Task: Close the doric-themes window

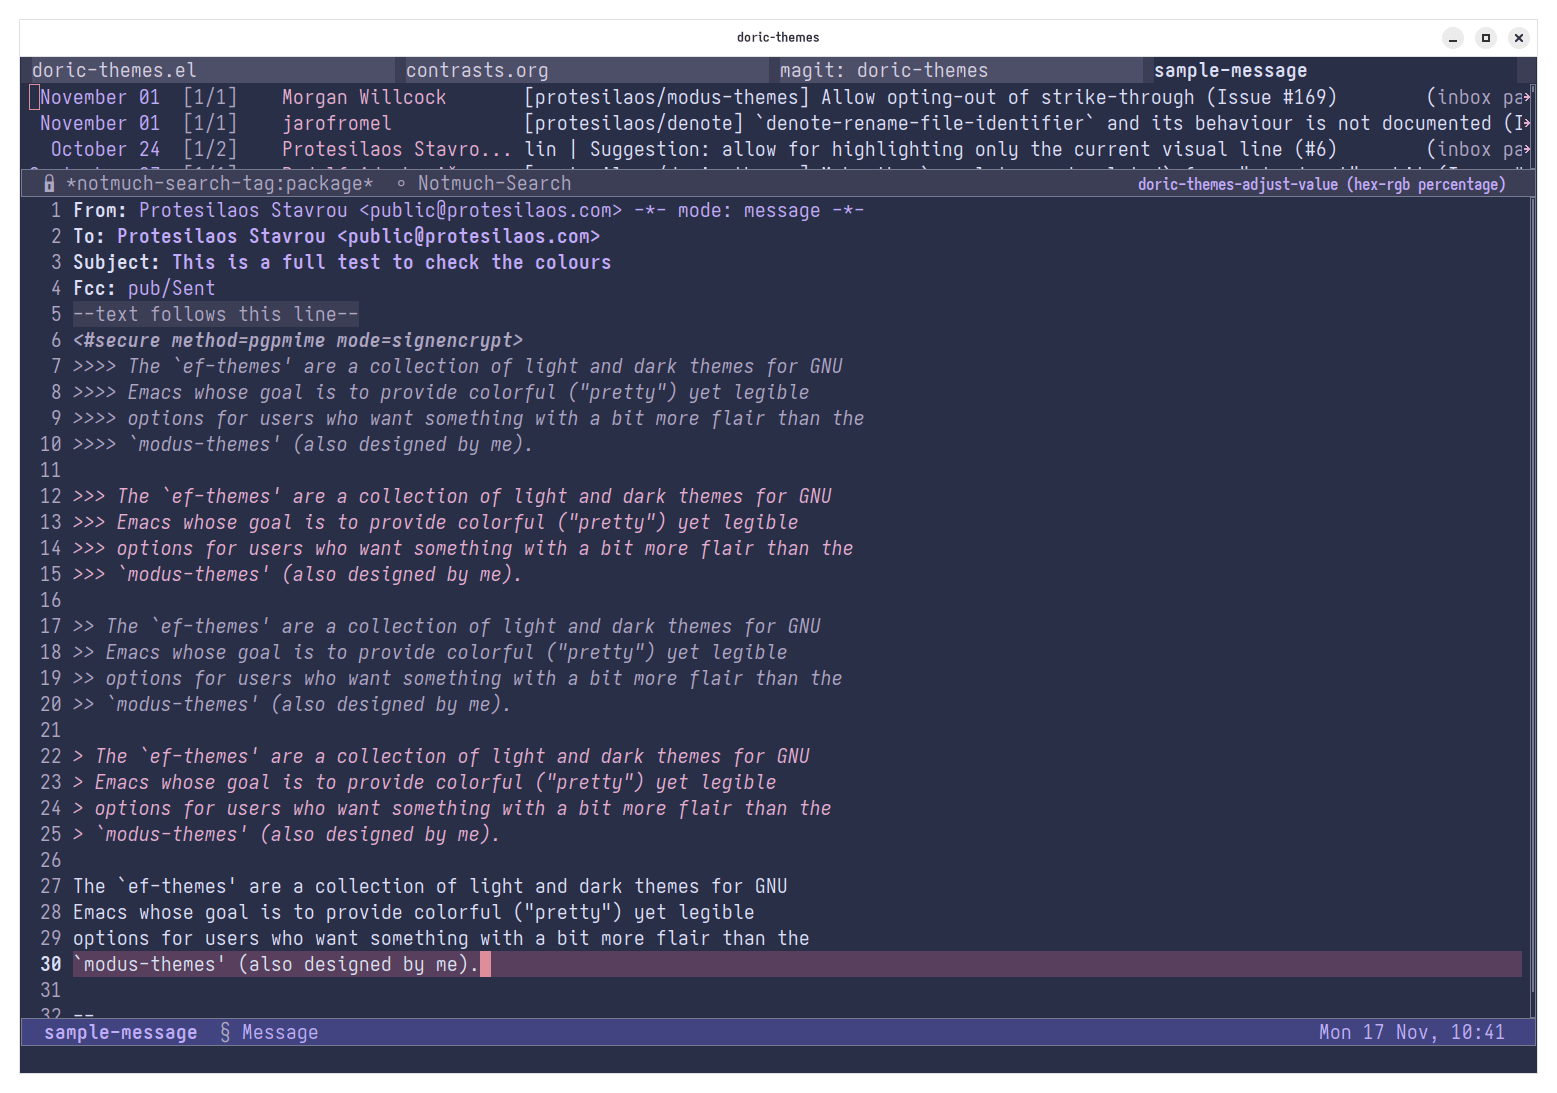Action: [x=1519, y=38]
